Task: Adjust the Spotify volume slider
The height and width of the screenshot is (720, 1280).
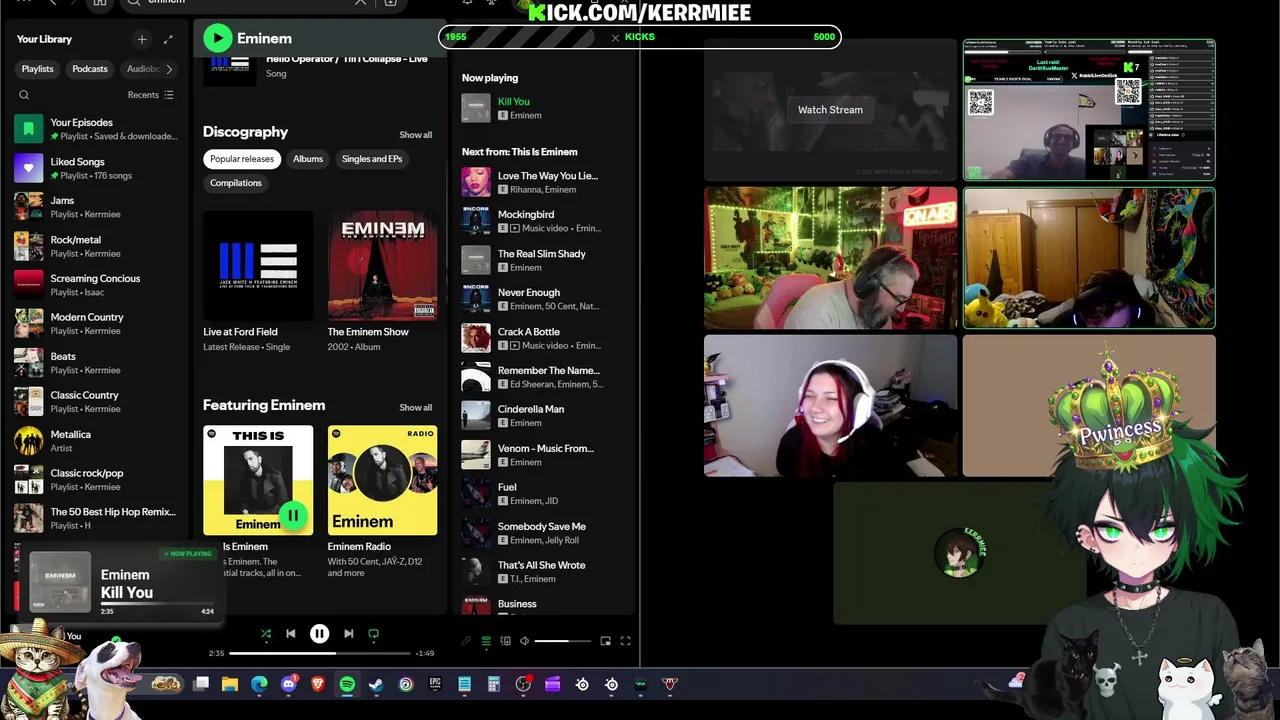Action: pos(565,641)
